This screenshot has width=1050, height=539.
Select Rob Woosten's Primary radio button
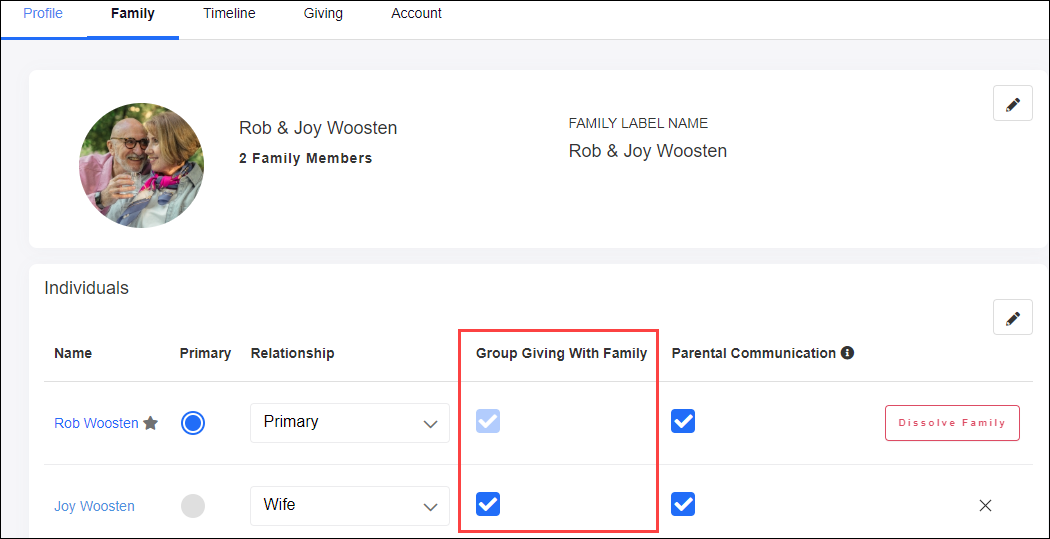[193, 423]
